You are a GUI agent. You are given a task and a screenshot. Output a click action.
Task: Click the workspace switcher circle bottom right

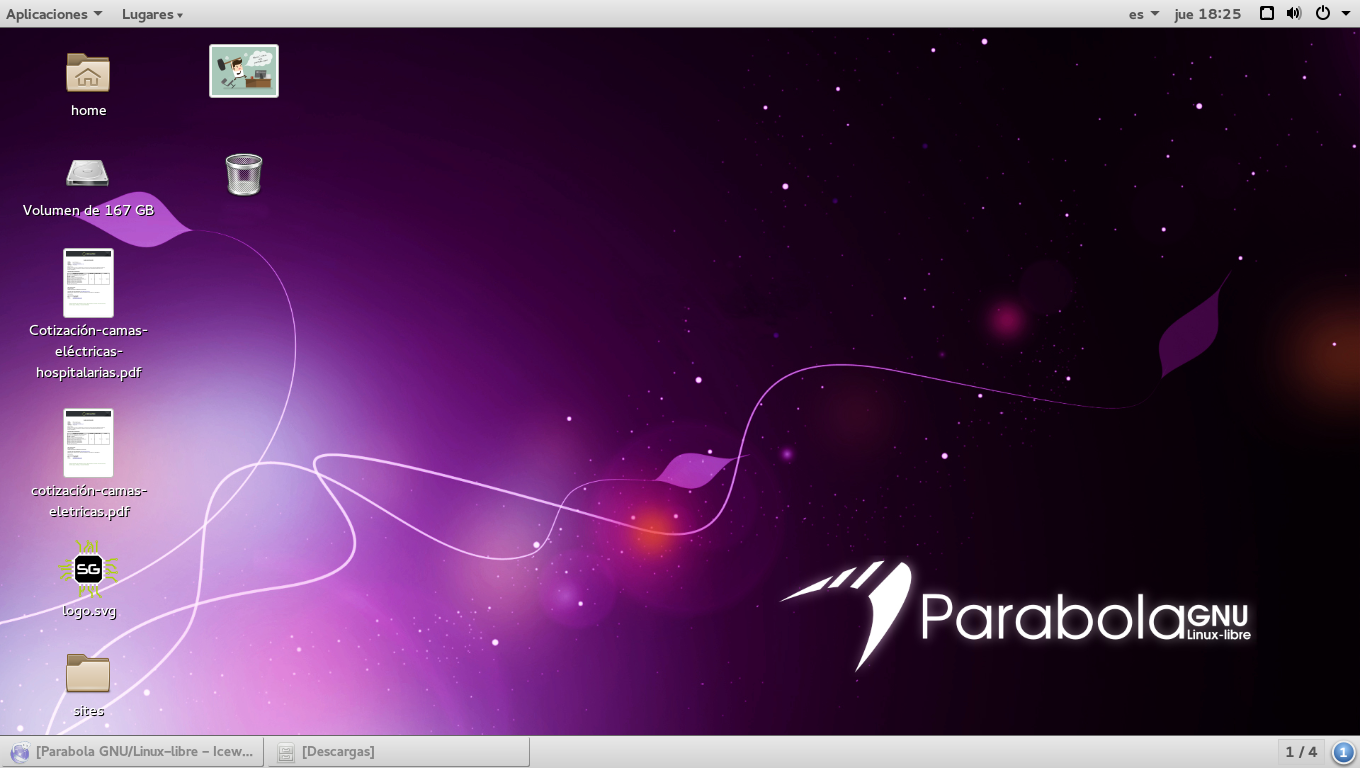(x=1341, y=751)
